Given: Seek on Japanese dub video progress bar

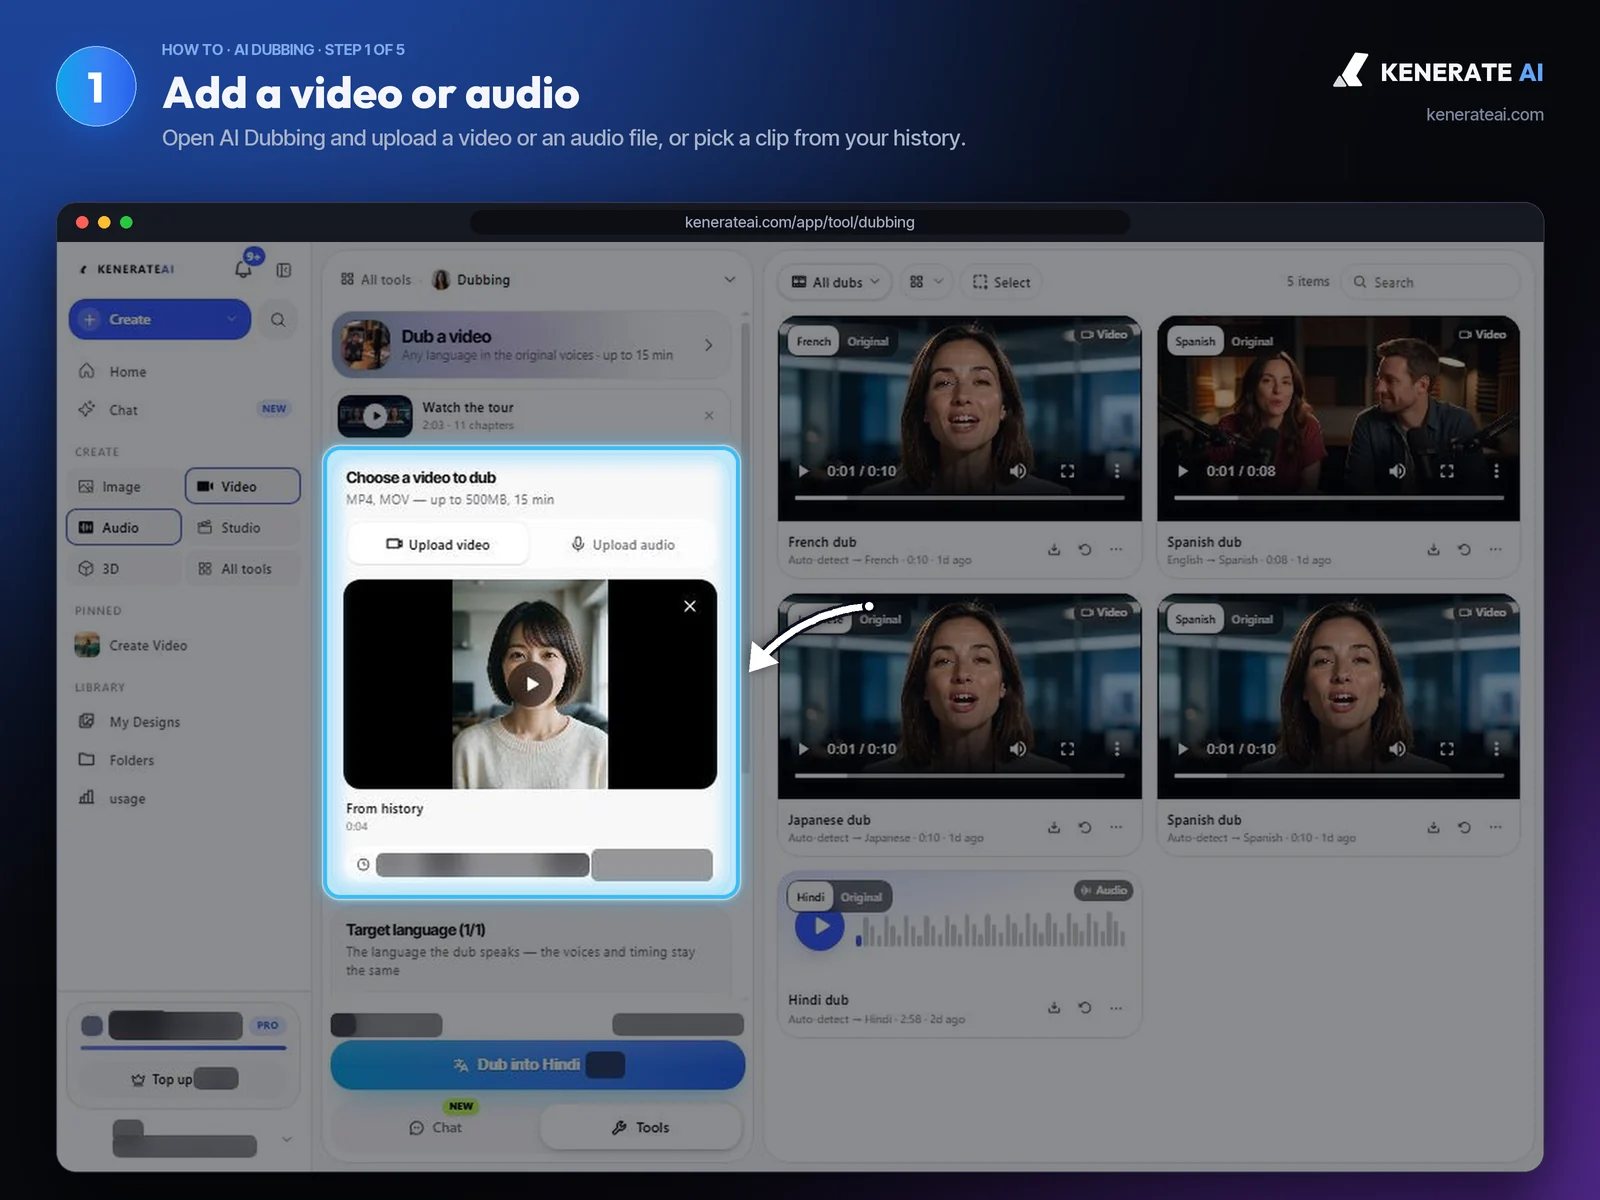Looking at the screenshot, I should click(959, 775).
